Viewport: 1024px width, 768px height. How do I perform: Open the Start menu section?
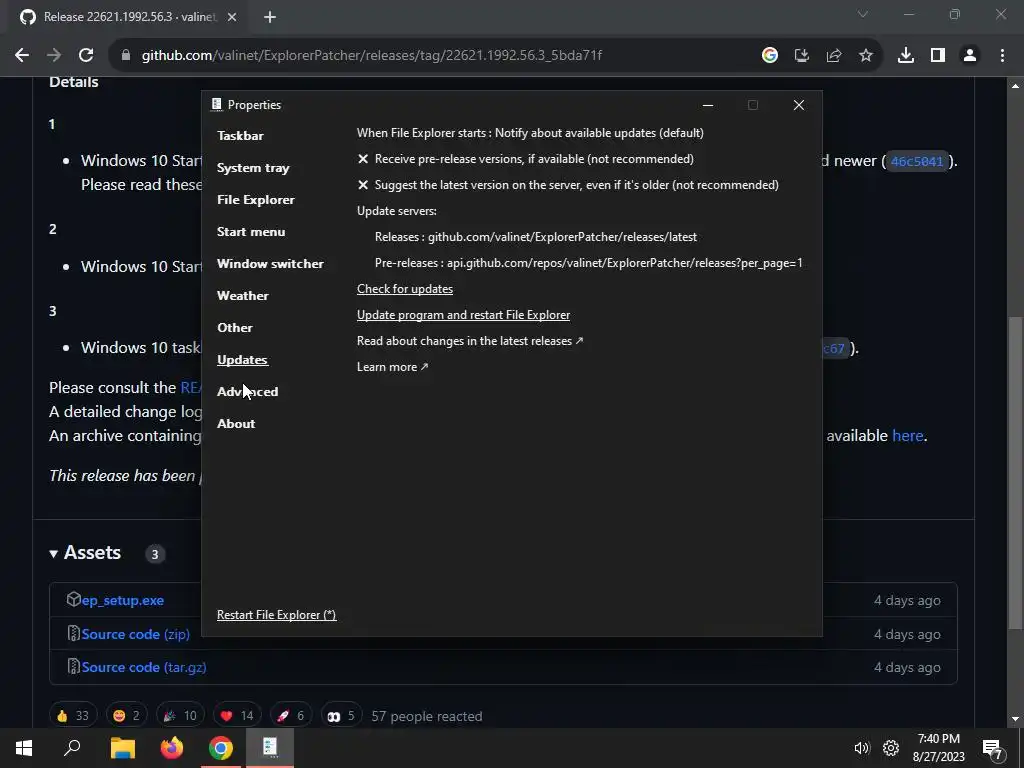(251, 232)
